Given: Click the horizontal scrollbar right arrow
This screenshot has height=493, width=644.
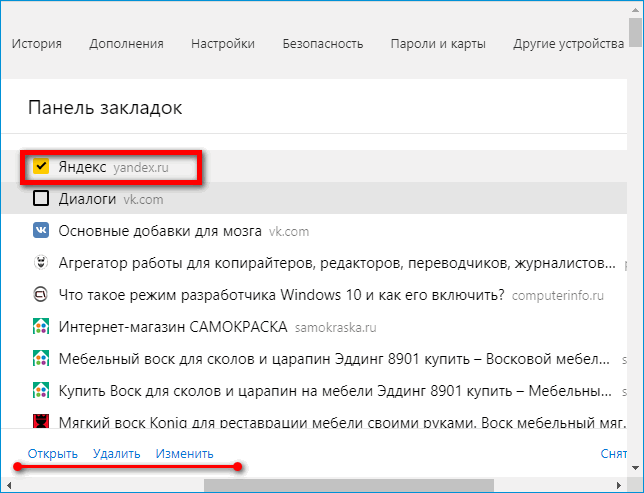Looking at the screenshot, I should coord(619,486).
